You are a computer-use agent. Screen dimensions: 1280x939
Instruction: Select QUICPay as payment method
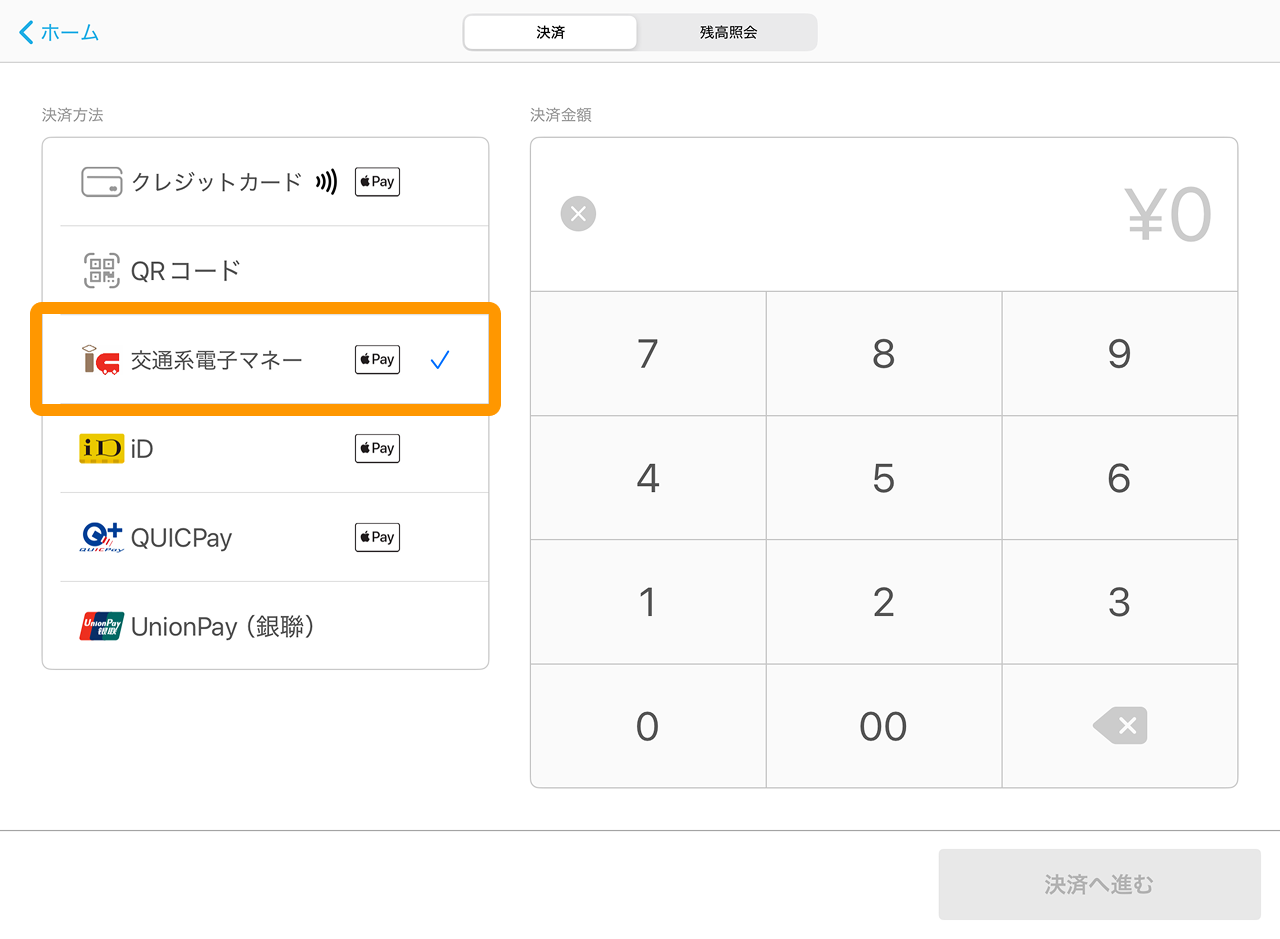[181, 538]
